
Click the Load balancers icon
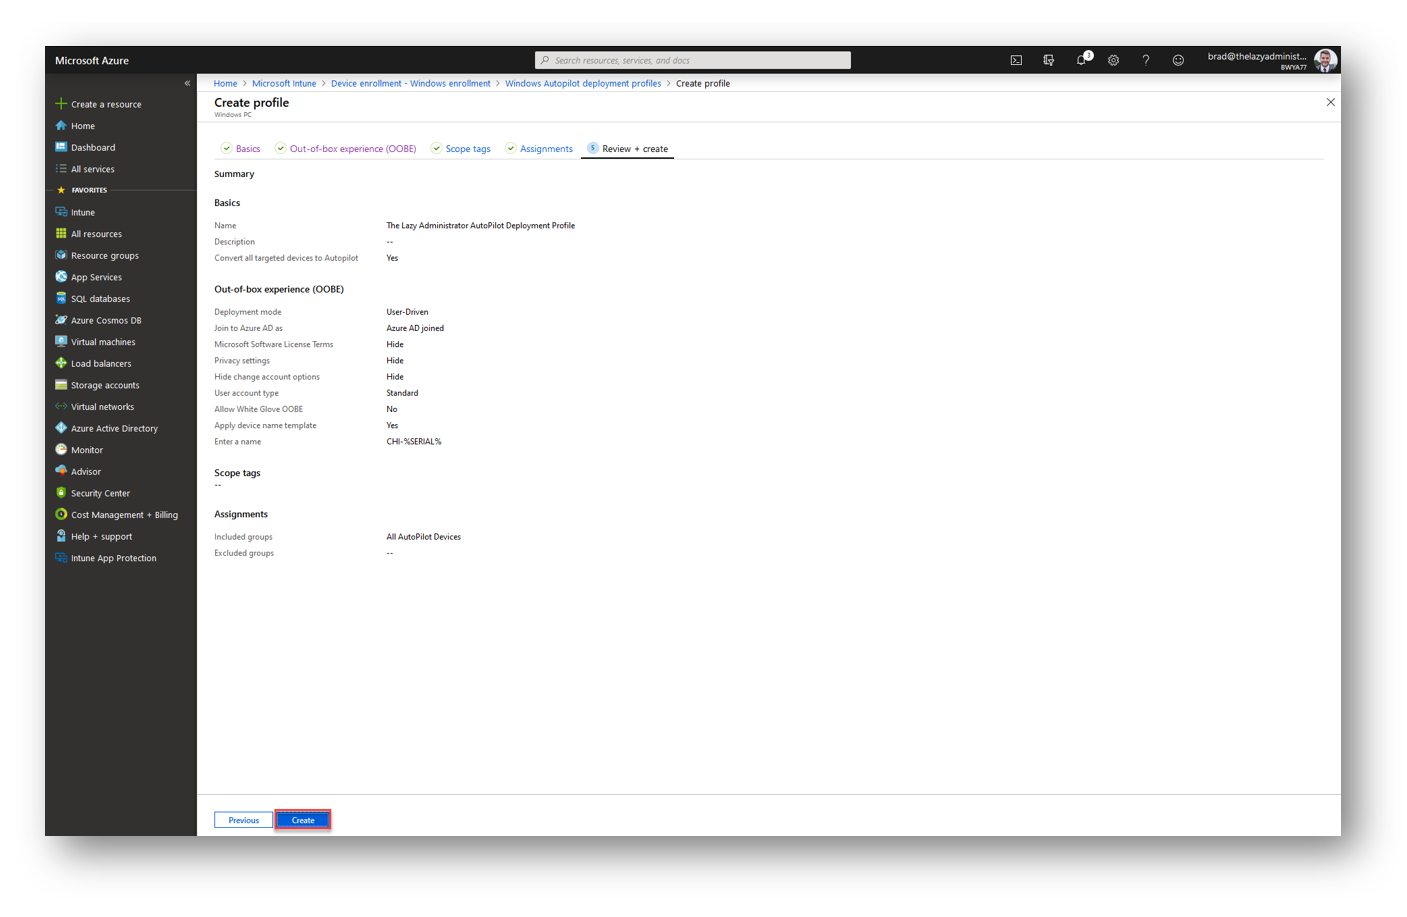(61, 363)
